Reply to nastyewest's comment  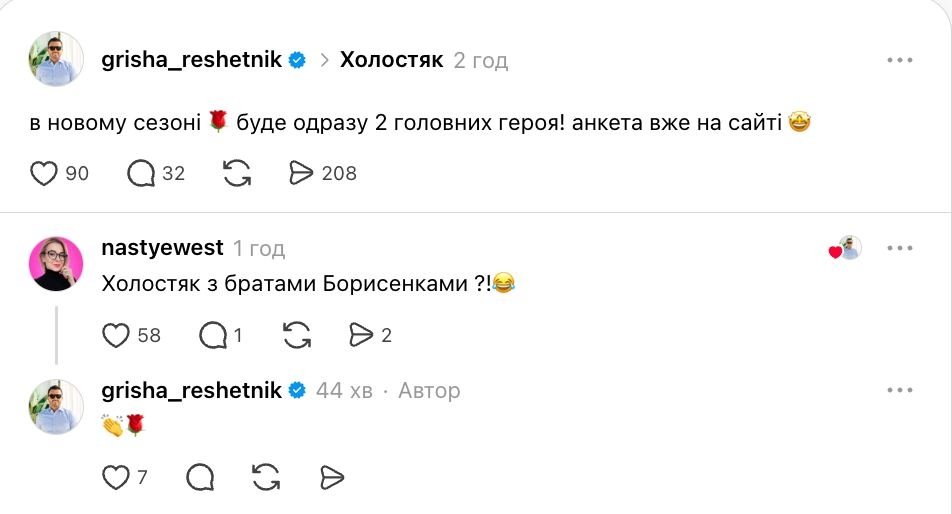pos(213,336)
